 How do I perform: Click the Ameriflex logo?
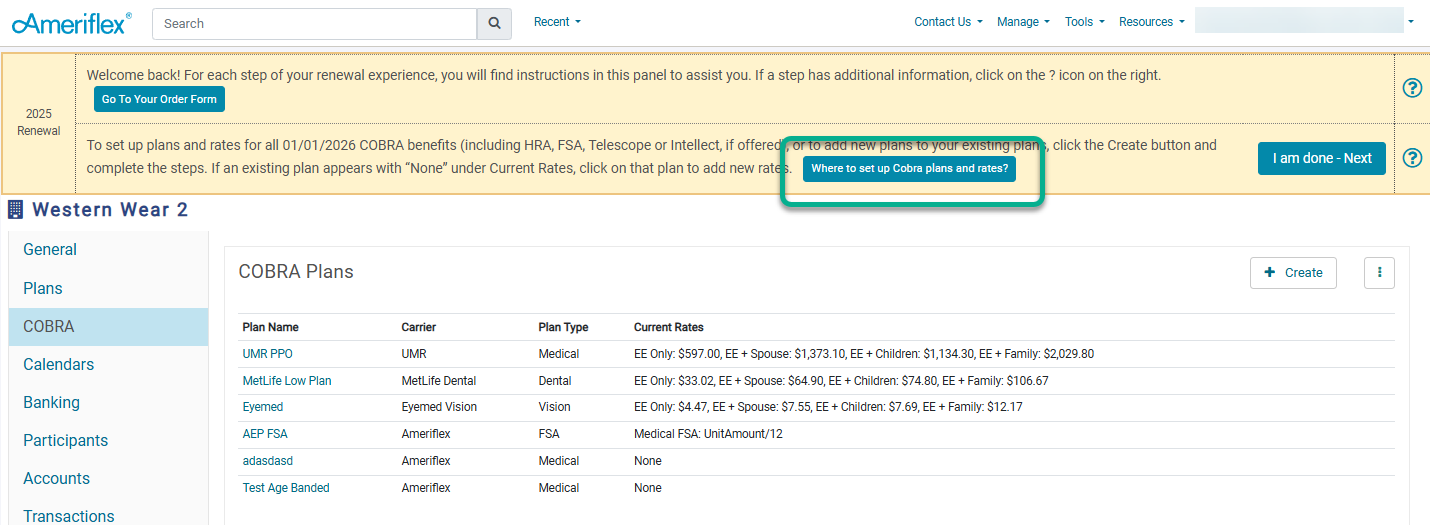(71, 23)
